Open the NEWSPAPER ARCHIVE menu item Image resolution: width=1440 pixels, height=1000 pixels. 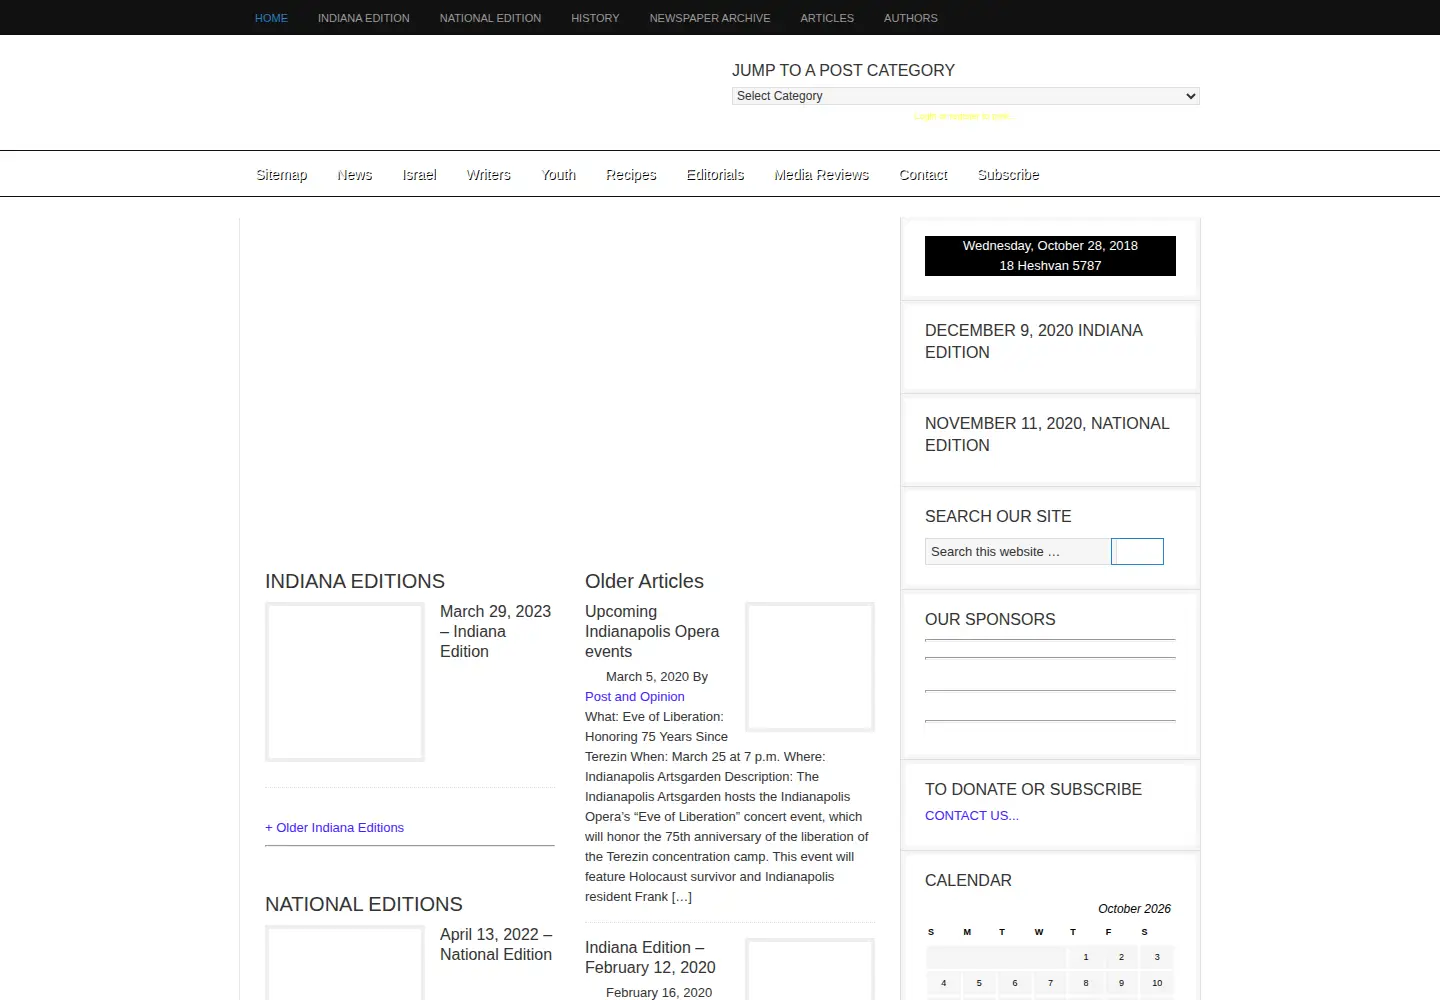[x=710, y=18]
